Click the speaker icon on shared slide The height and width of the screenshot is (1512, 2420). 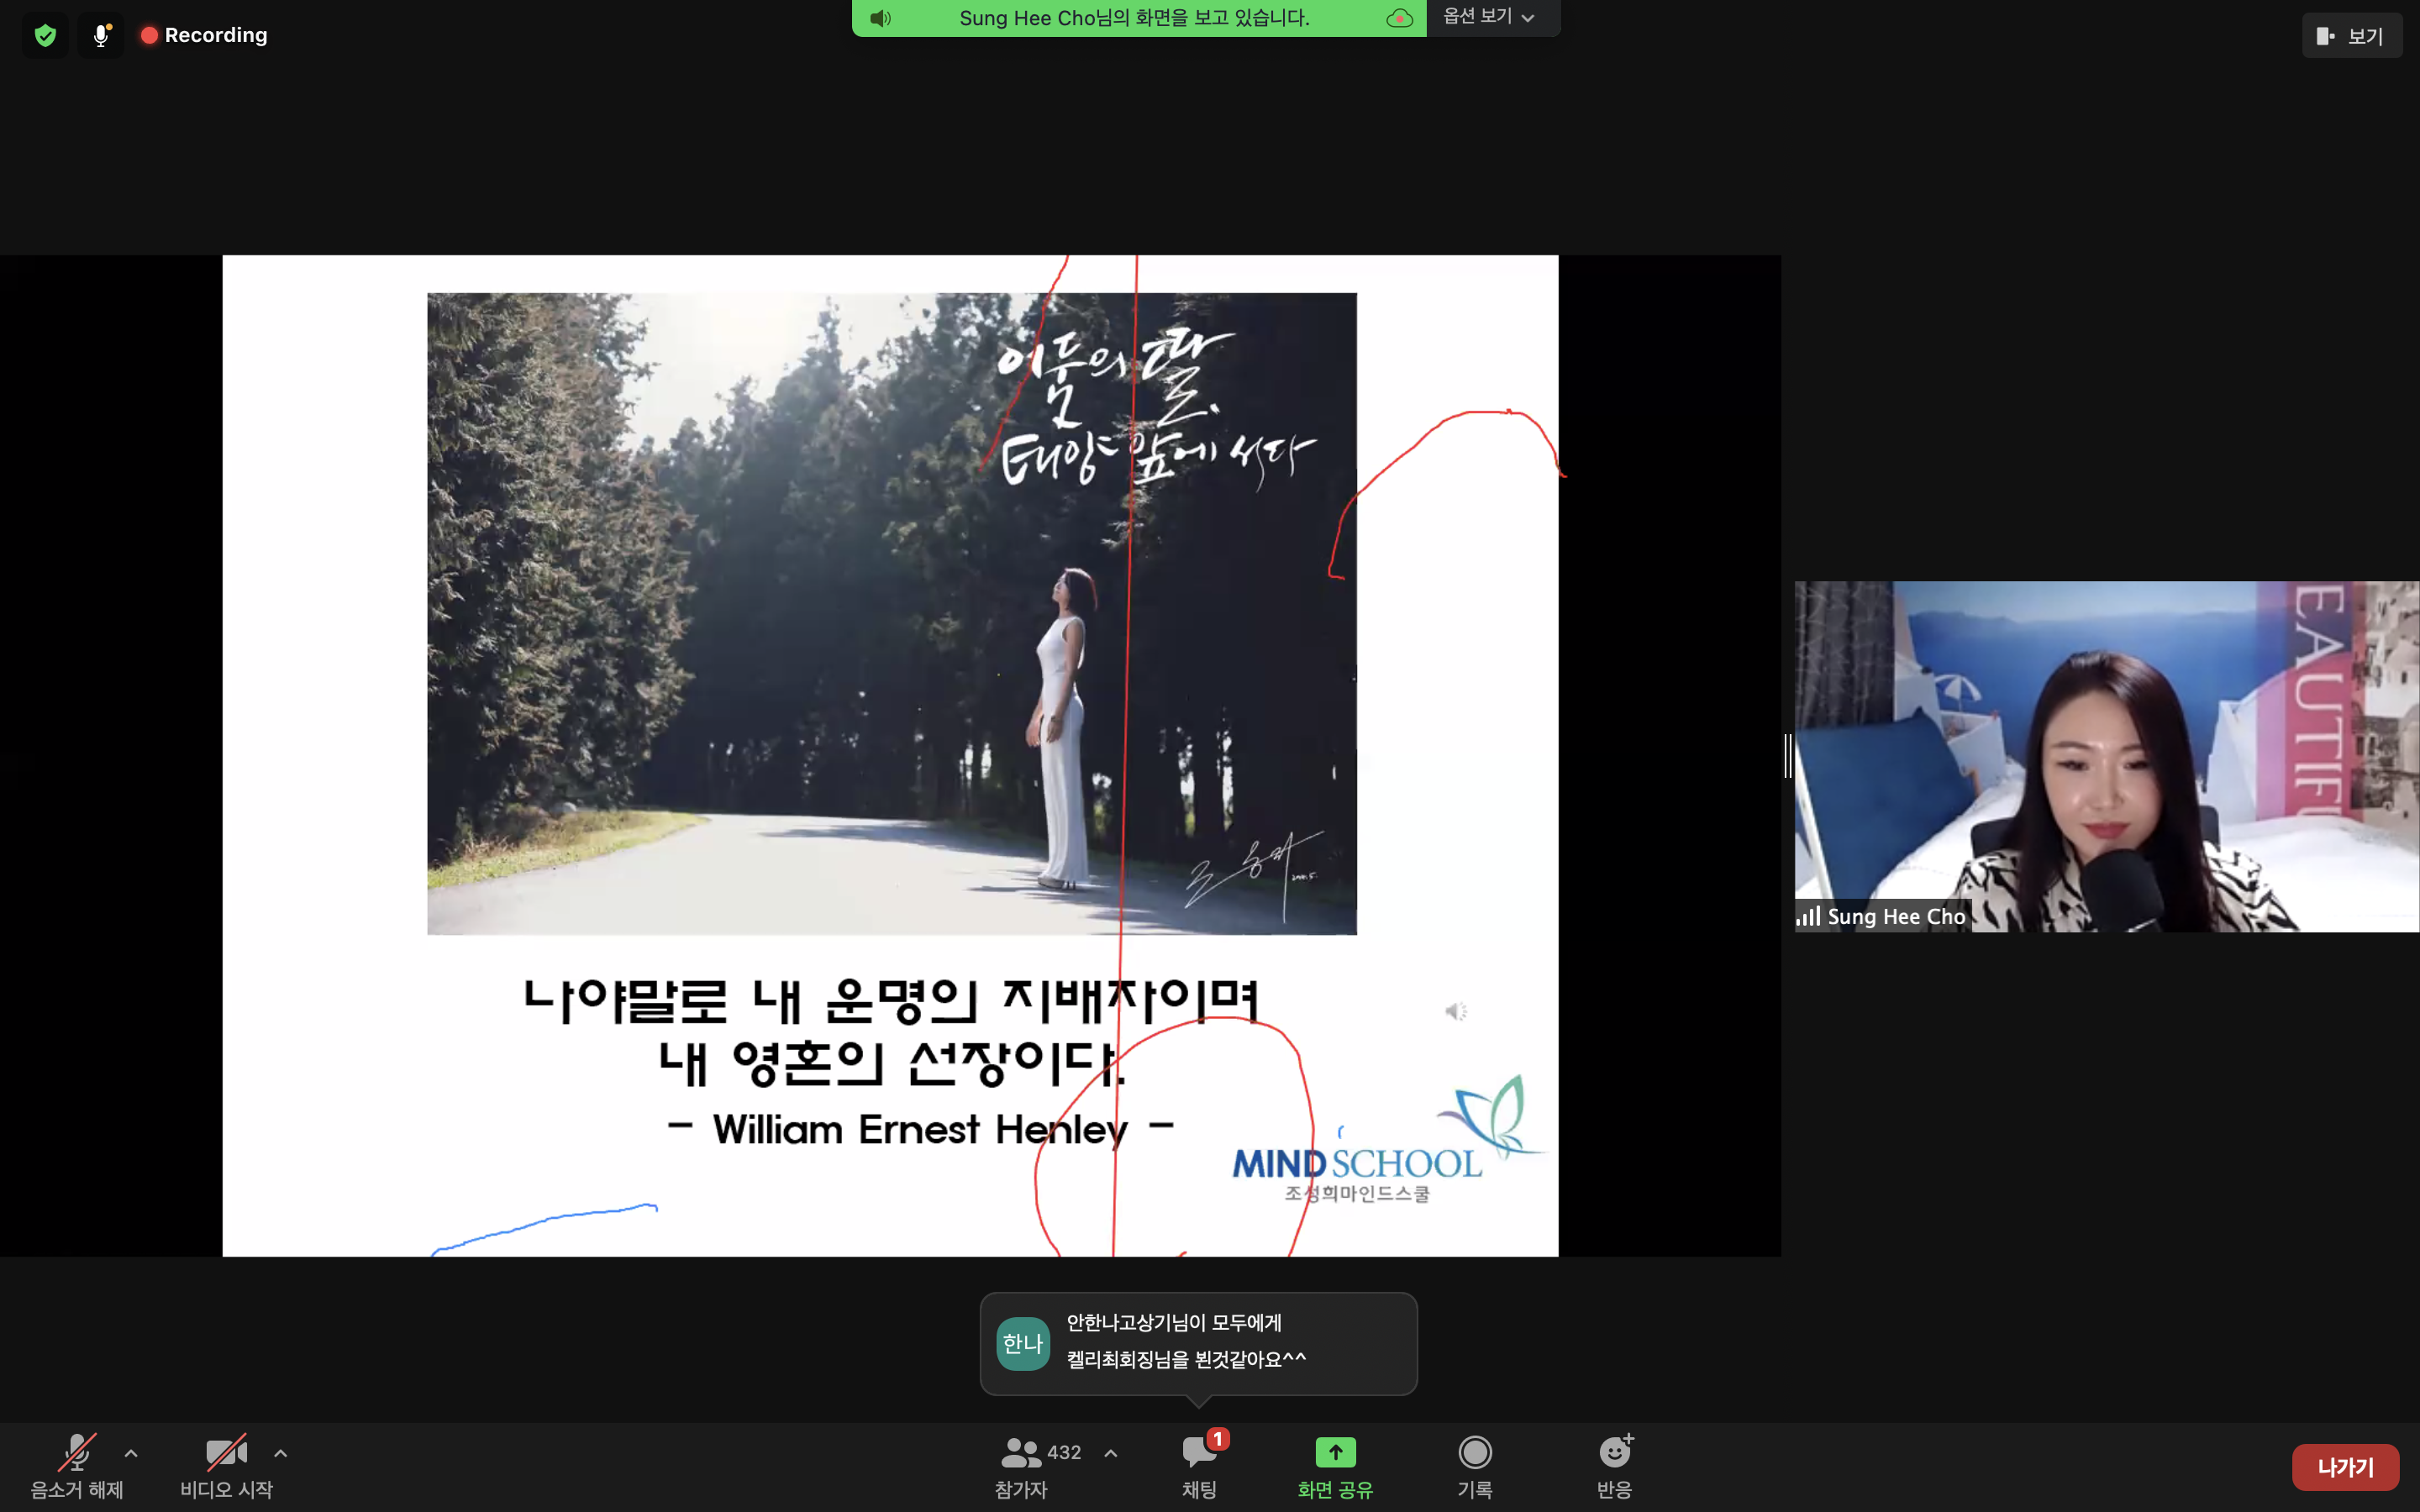pos(1456,1012)
